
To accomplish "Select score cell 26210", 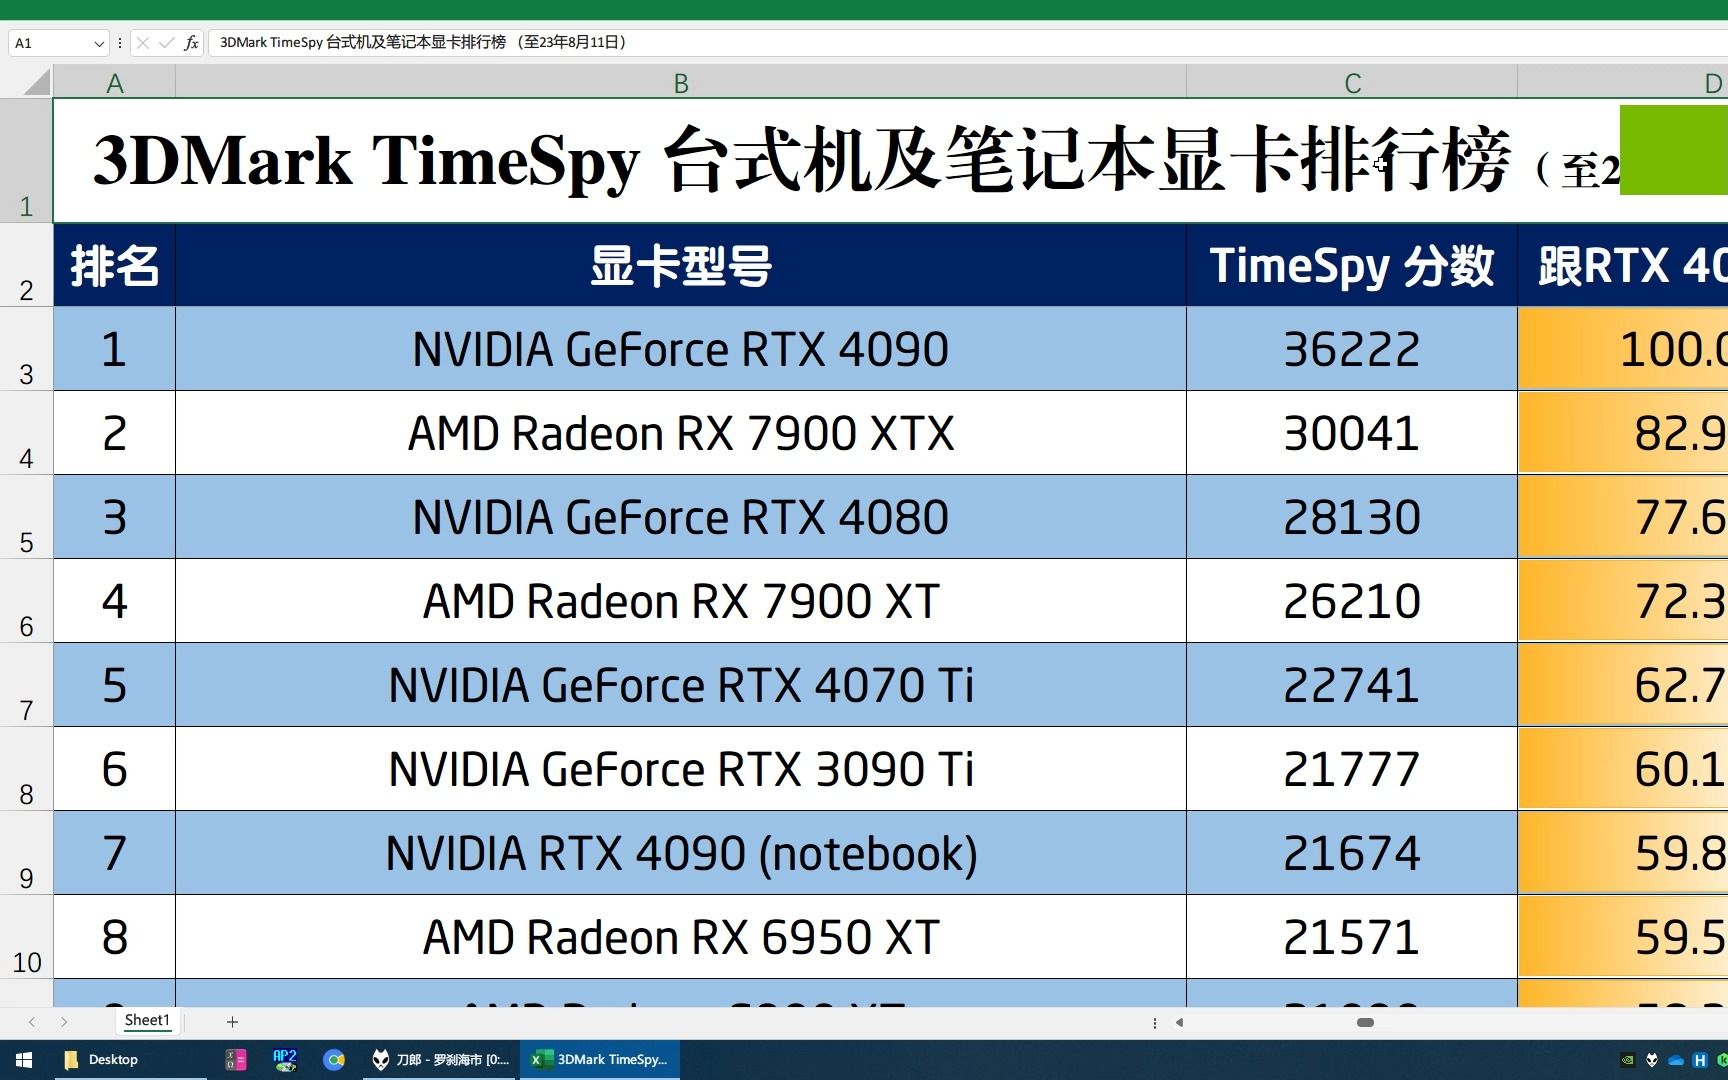I will [x=1352, y=601].
